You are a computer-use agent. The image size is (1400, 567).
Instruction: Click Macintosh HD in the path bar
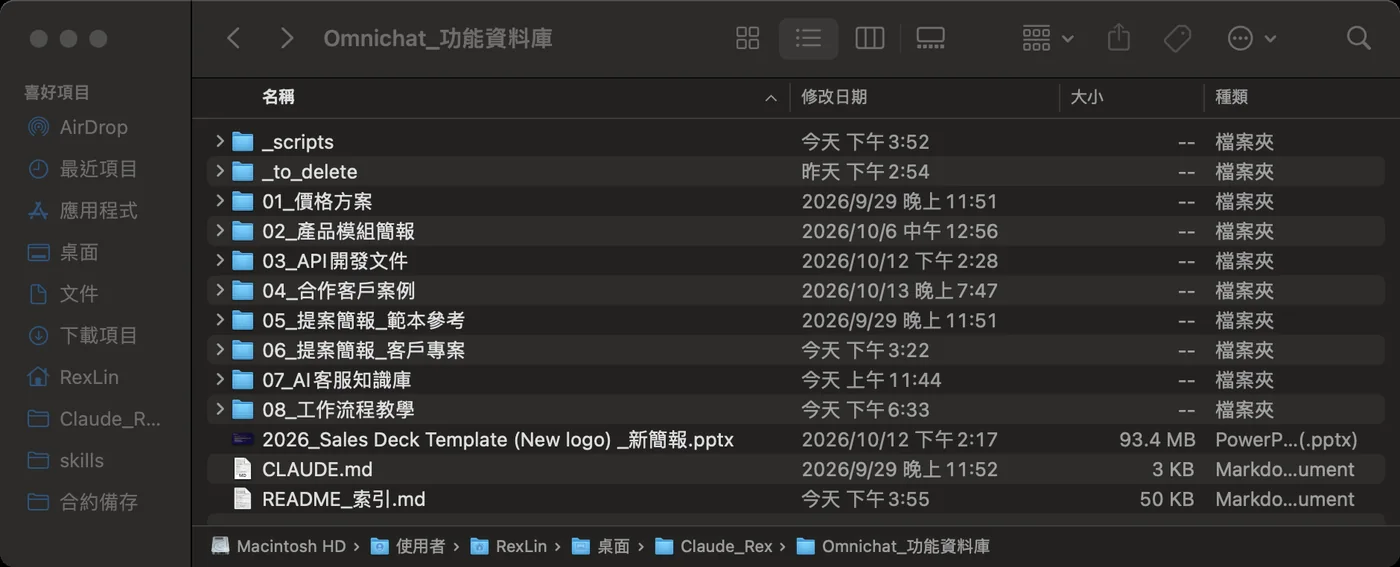(x=280, y=546)
